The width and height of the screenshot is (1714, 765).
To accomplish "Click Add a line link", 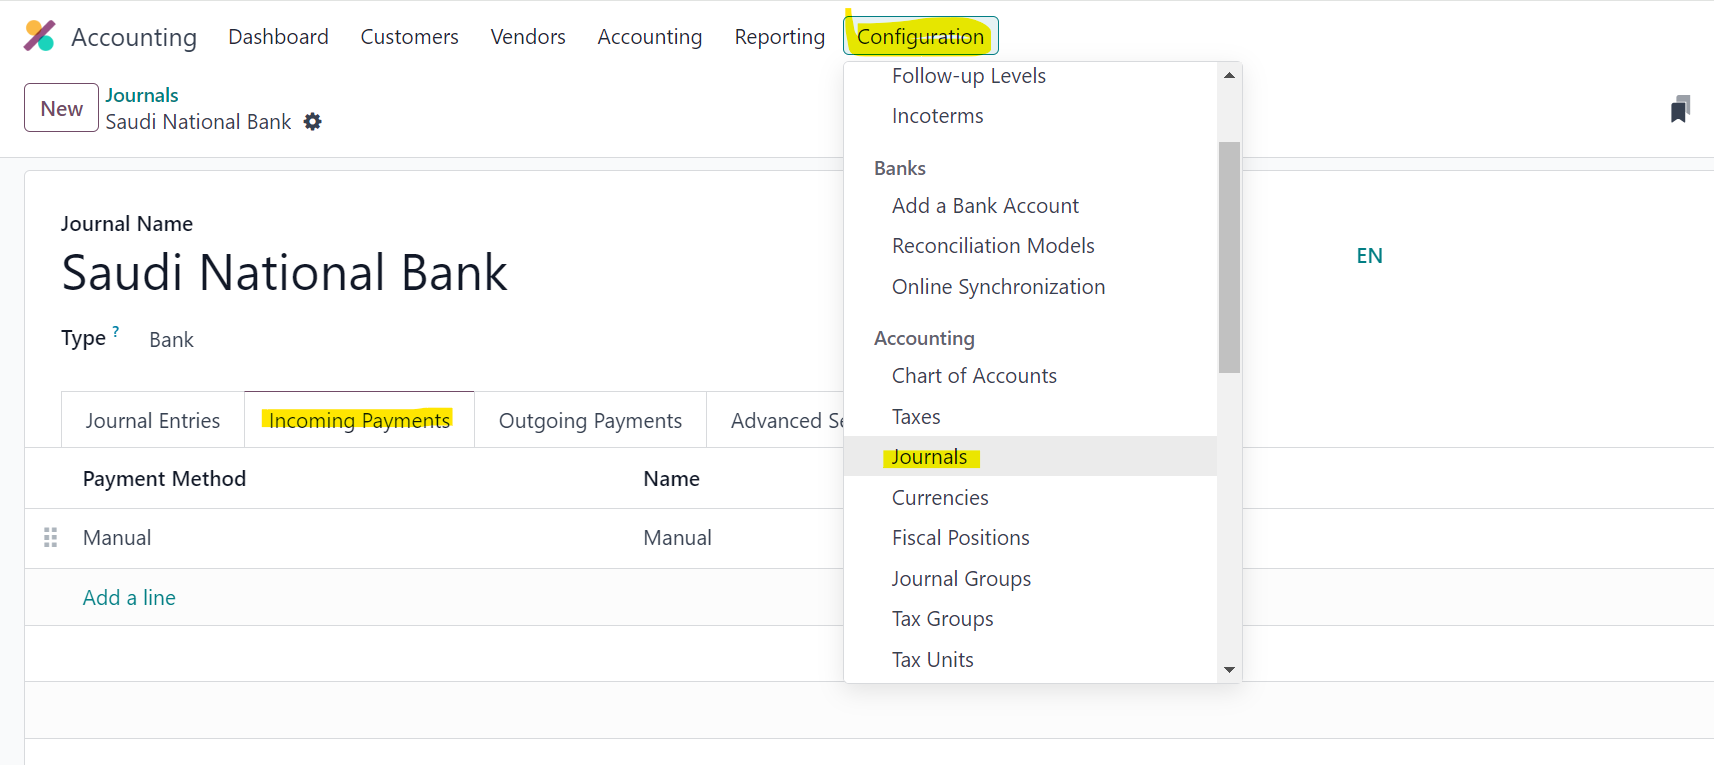I will [129, 598].
